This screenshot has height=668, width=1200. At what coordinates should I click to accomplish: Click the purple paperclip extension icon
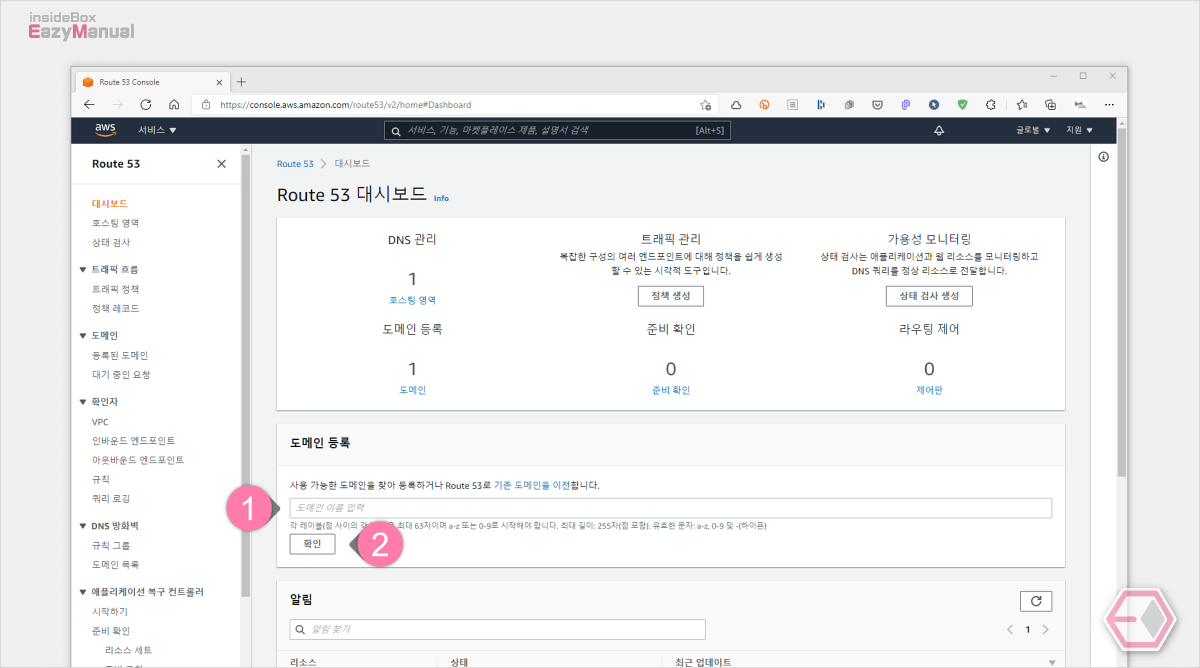coord(906,104)
